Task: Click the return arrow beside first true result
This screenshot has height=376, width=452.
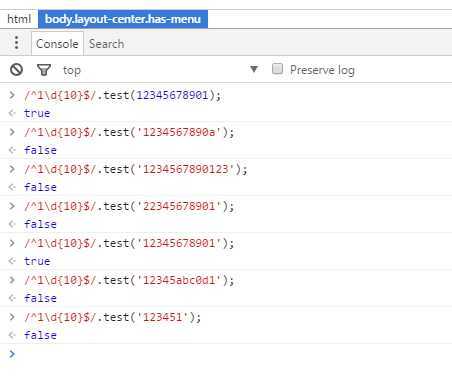Action: [12, 113]
